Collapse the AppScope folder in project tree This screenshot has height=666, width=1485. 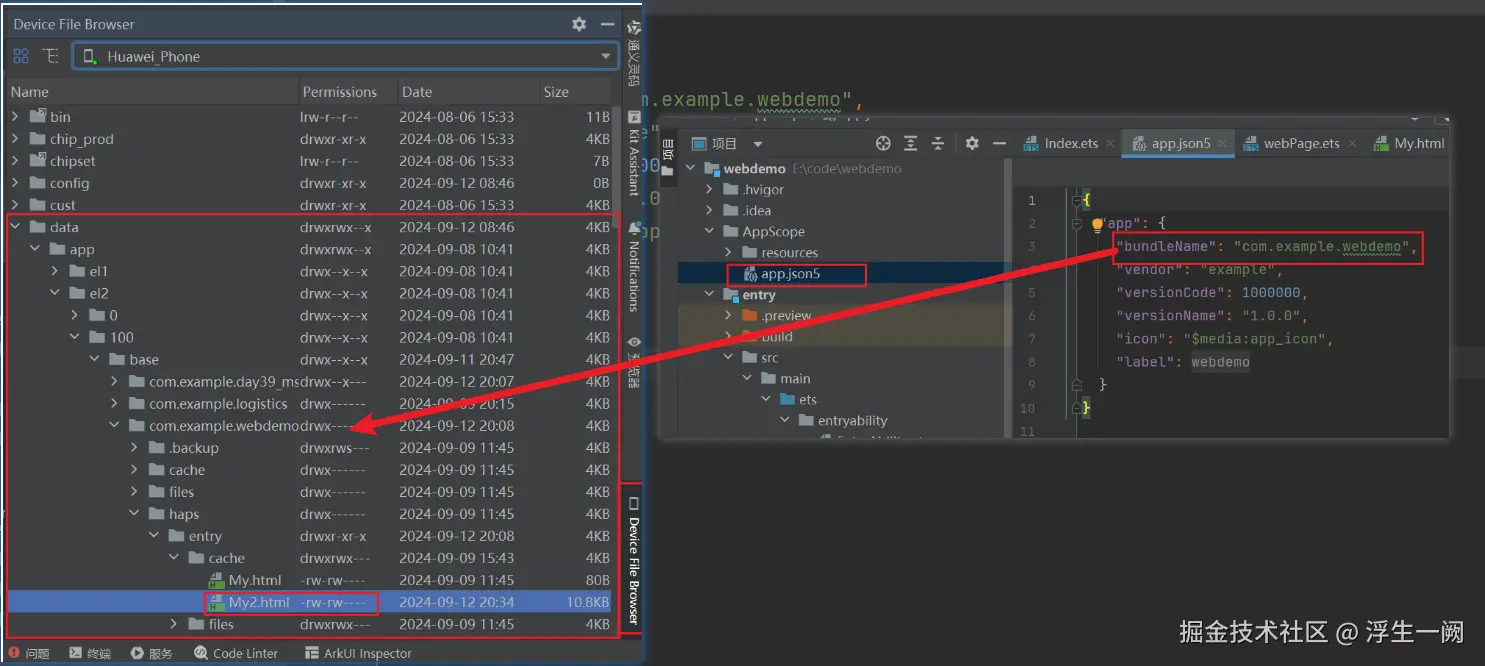pyautogui.click(x=709, y=232)
